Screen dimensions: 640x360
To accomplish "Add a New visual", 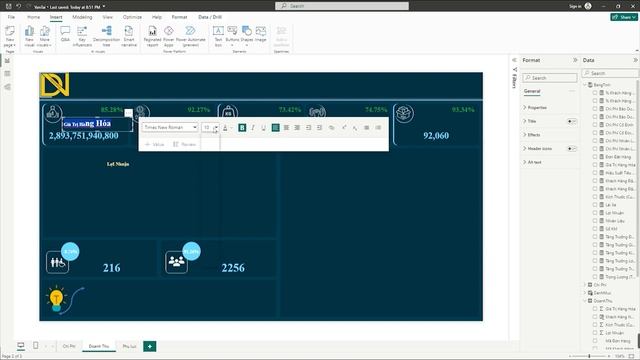I will pyautogui.click(x=29, y=36).
